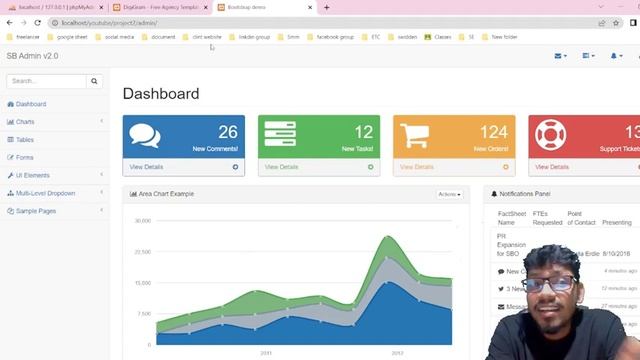Click the PR Expansion for SBO table cell
Image resolution: width=640 pixels, height=360 pixels.
pos(511,245)
